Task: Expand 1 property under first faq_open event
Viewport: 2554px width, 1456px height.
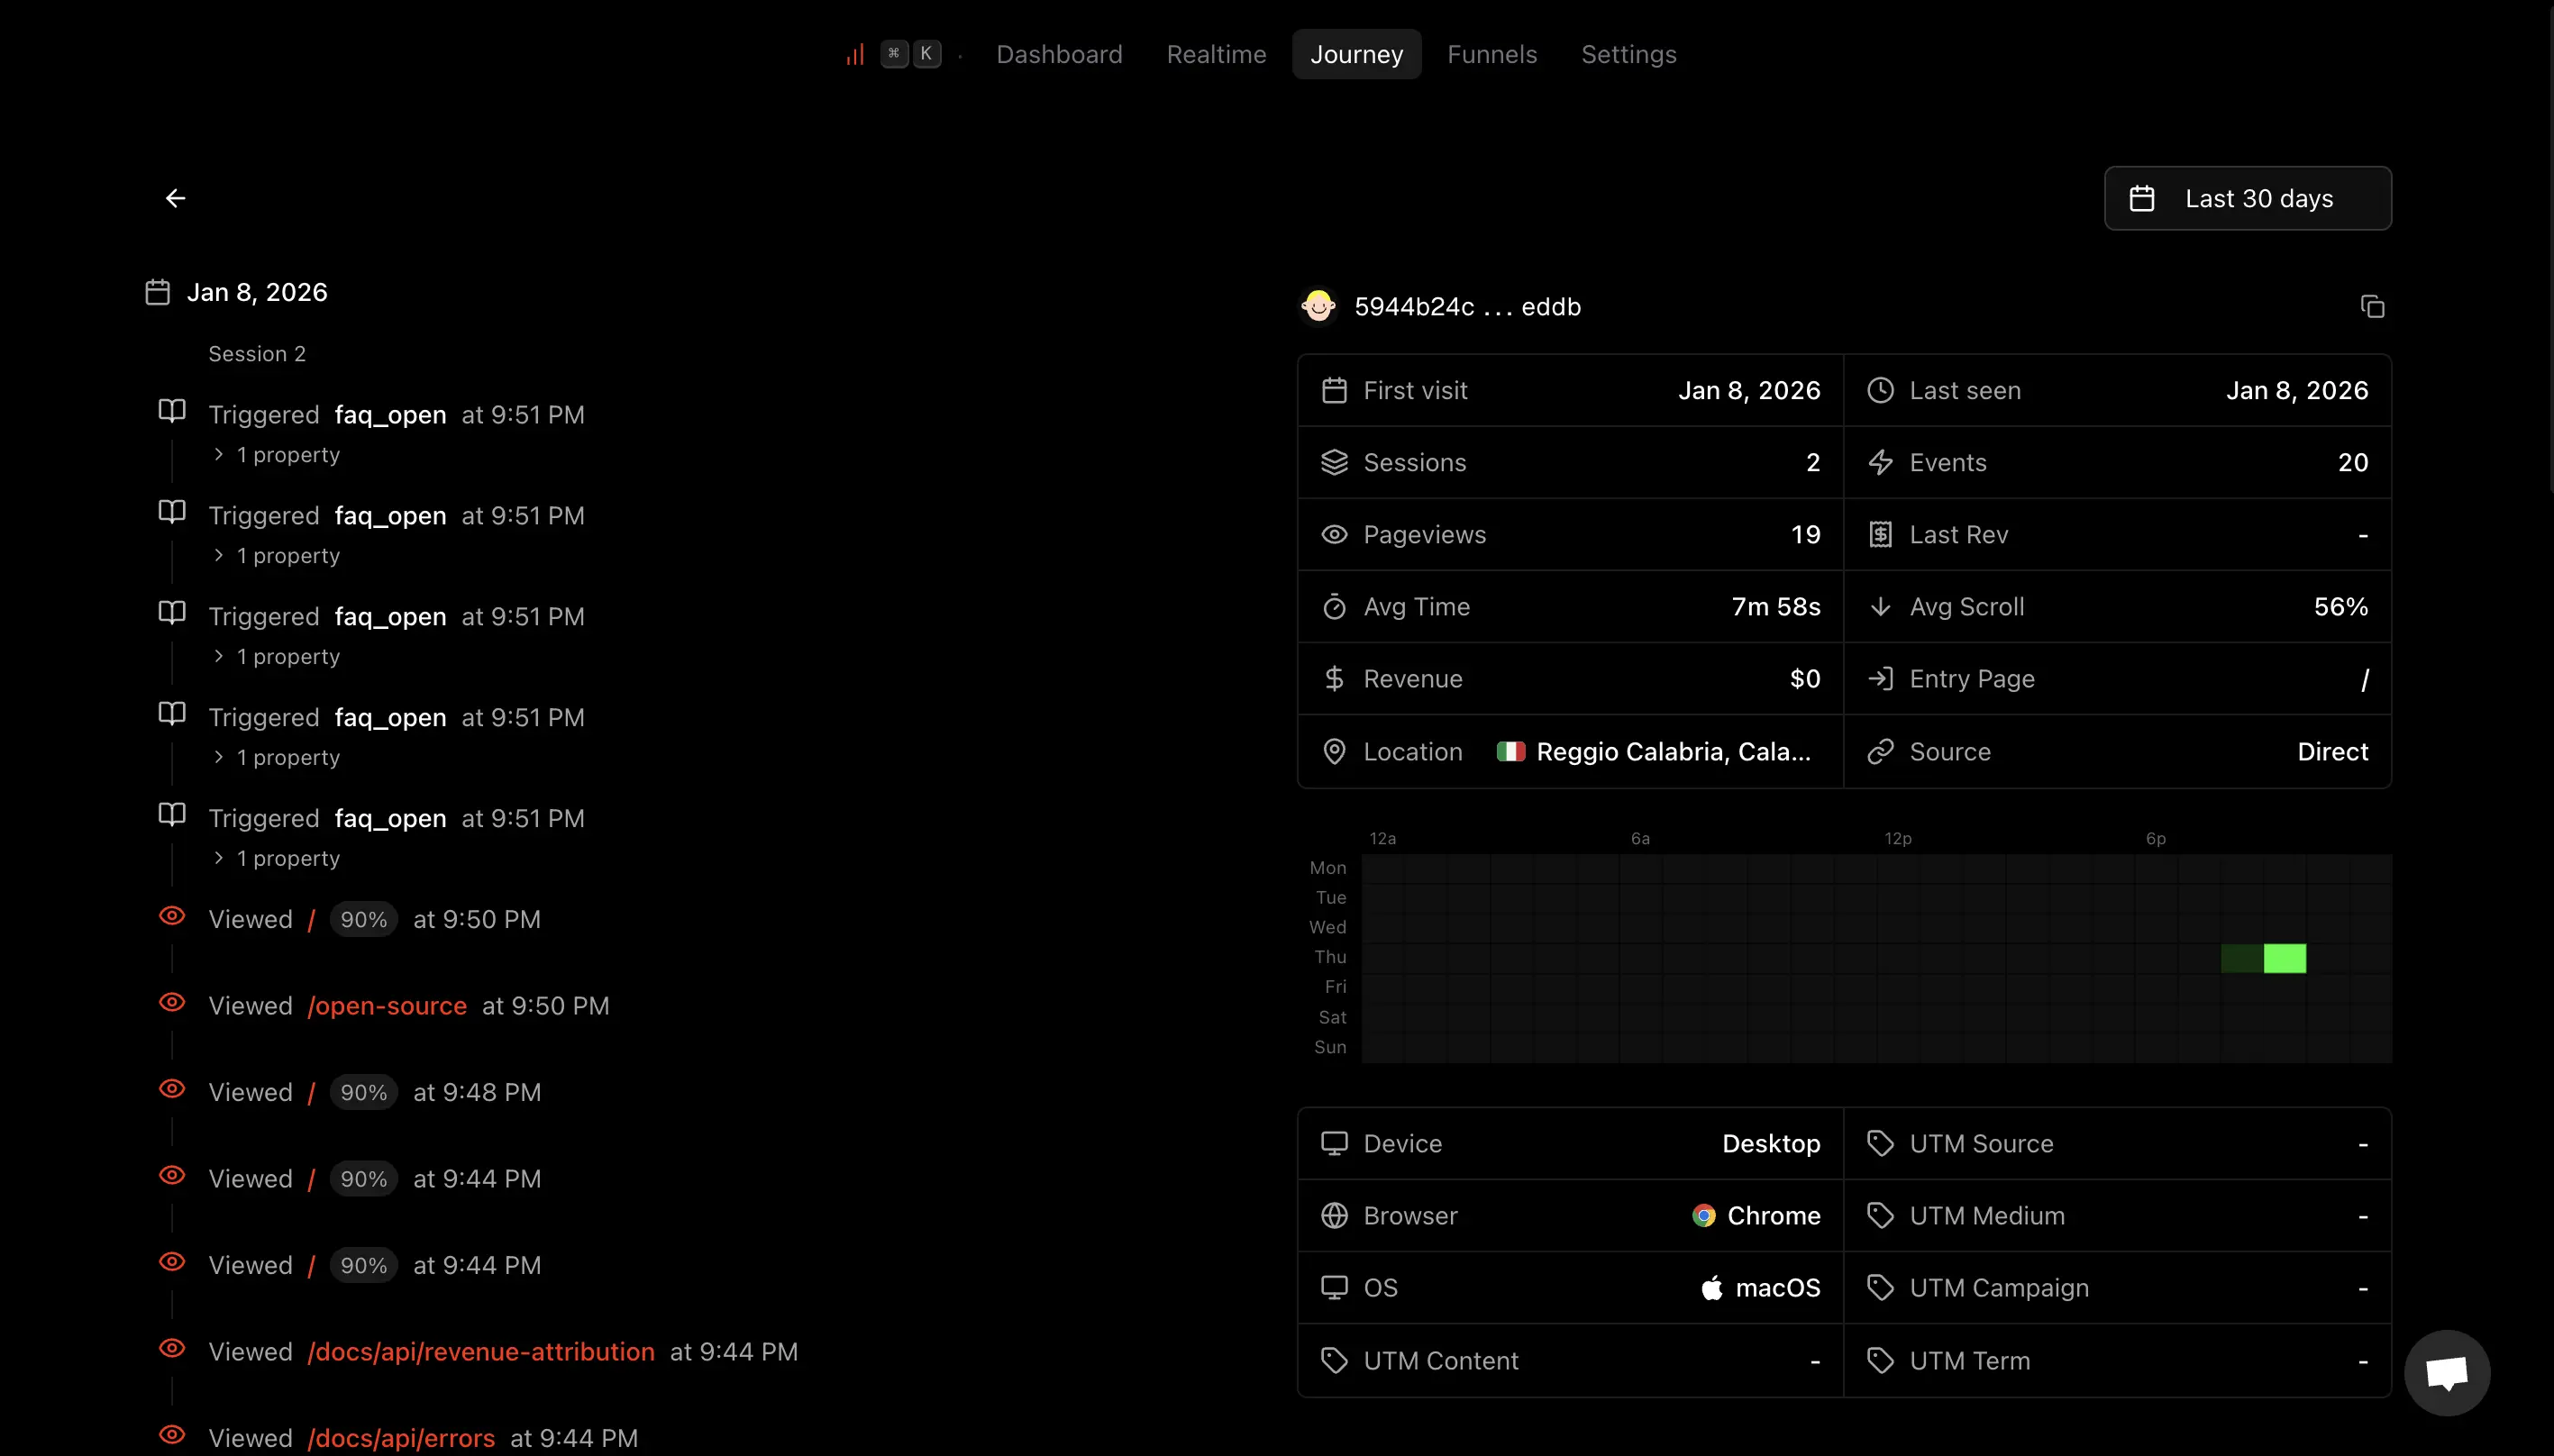Action: coord(277,454)
